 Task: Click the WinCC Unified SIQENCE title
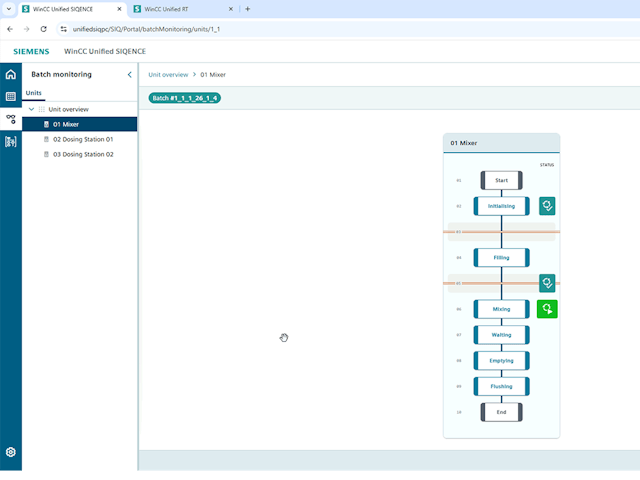[x=105, y=51]
